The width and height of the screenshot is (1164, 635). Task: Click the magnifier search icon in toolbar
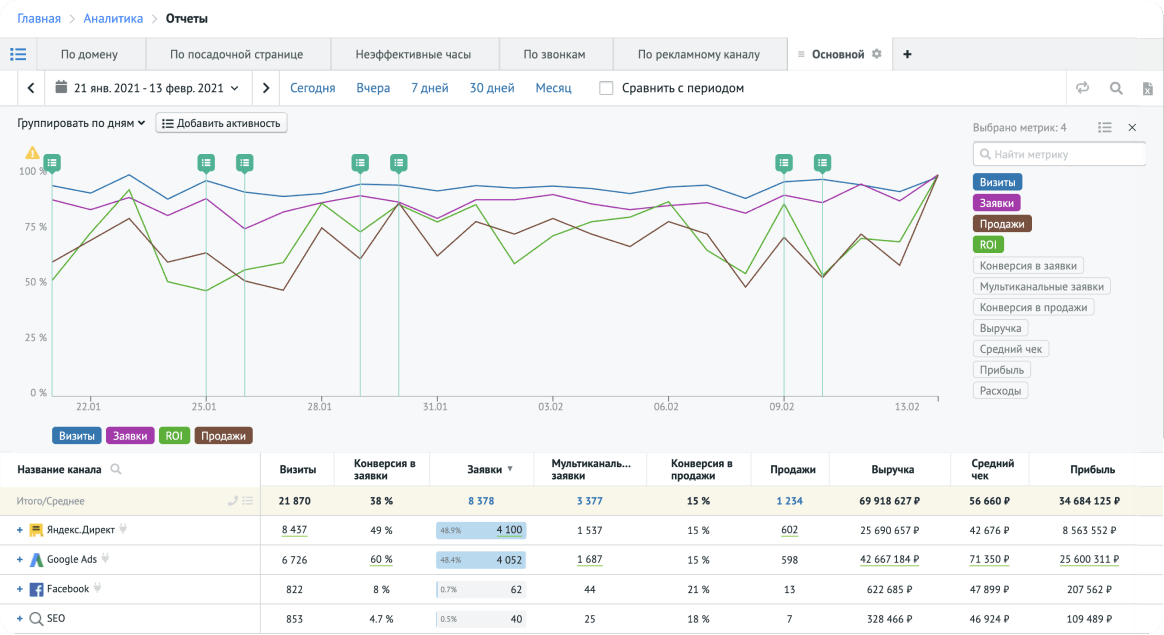(1116, 88)
